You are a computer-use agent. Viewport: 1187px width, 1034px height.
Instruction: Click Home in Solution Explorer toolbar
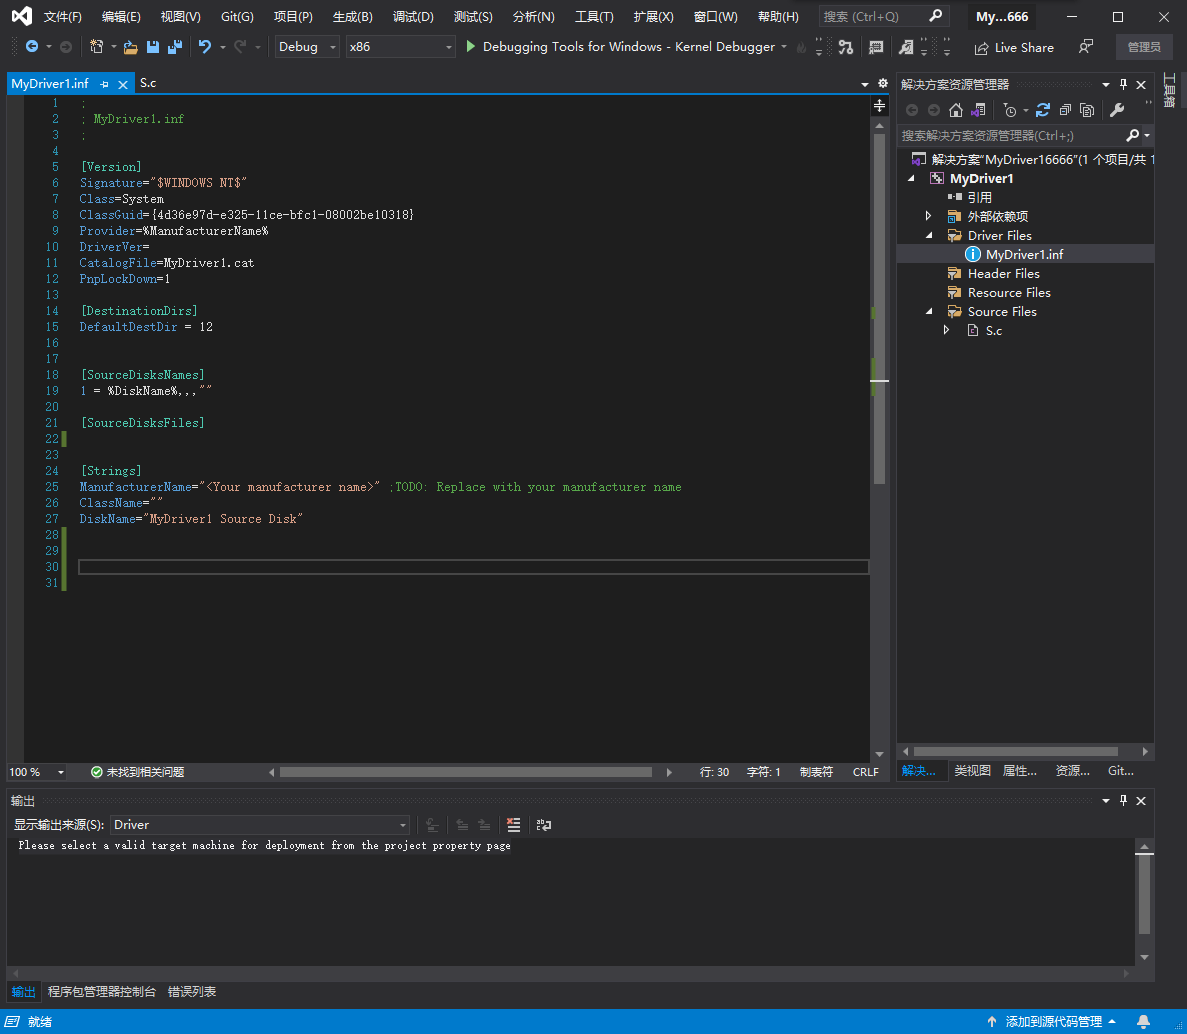pos(955,111)
